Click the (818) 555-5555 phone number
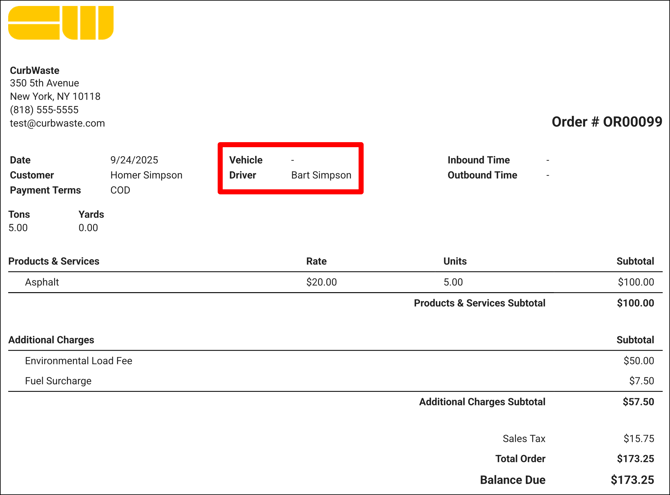The image size is (670, 495). coord(44,110)
